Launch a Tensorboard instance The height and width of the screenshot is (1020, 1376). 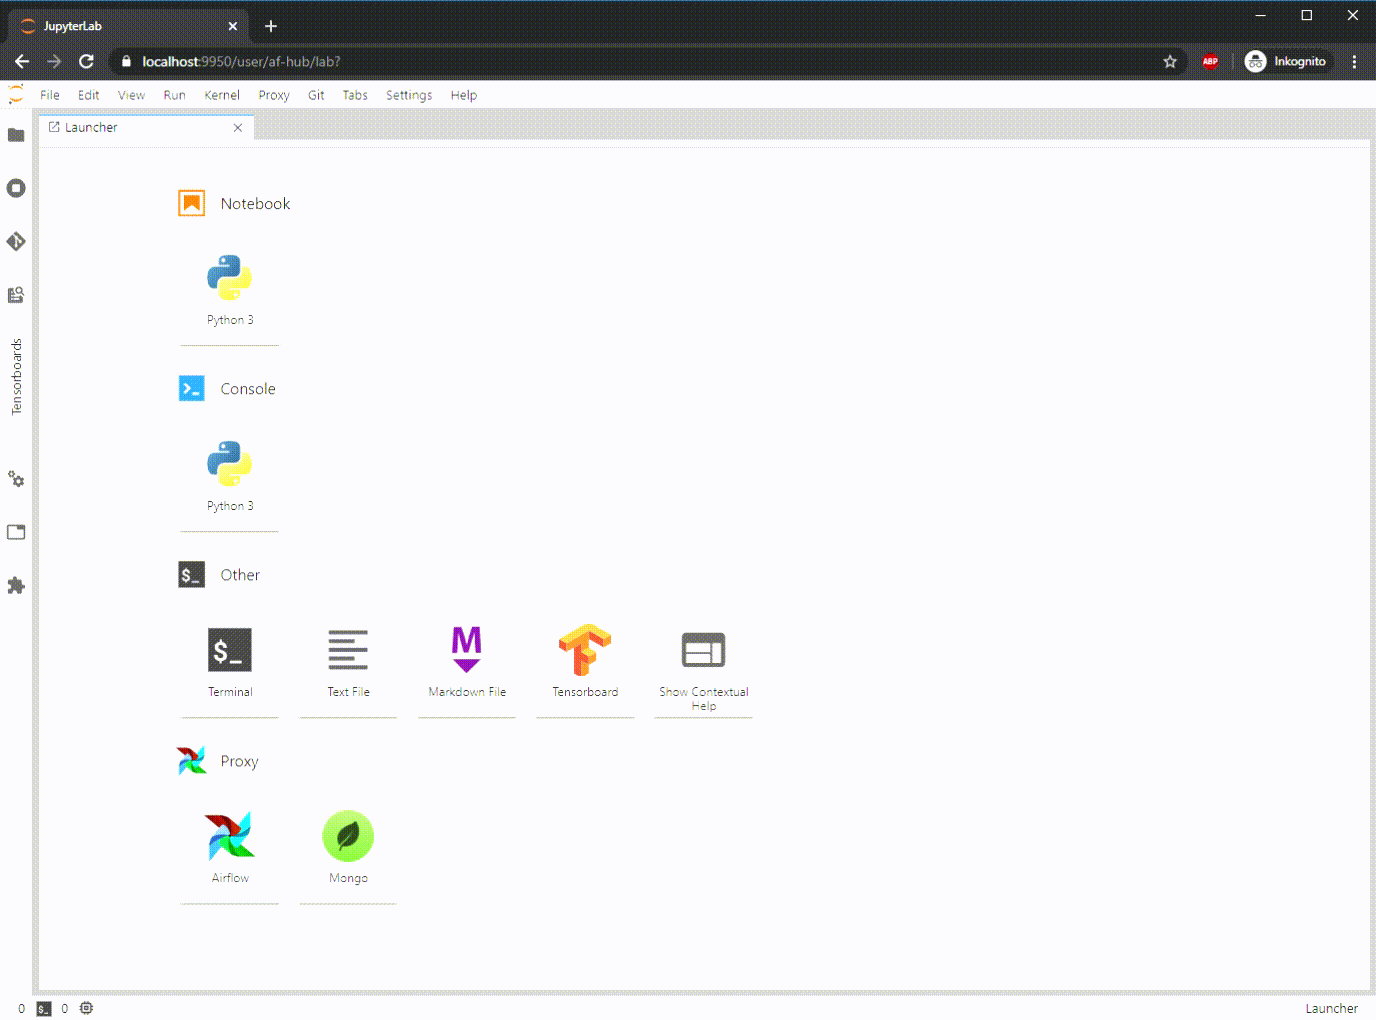tap(585, 660)
